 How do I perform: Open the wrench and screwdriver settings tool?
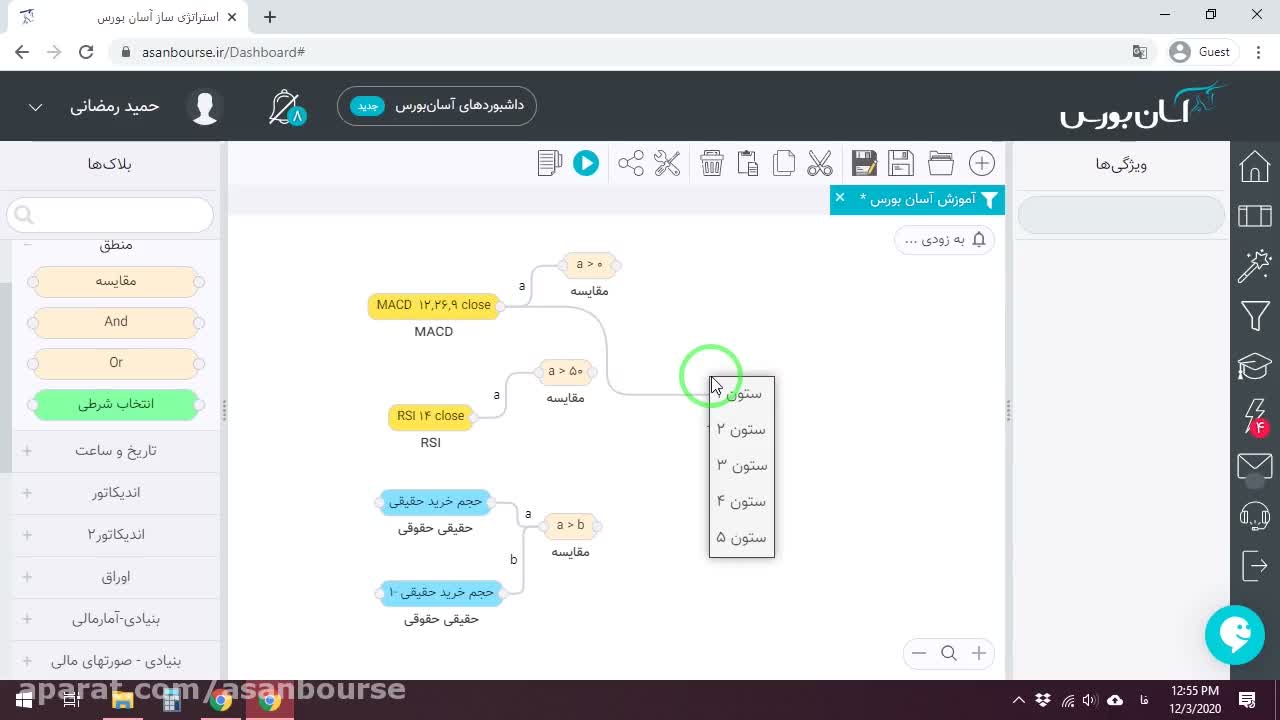pyautogui.click(x=667, y=163)
